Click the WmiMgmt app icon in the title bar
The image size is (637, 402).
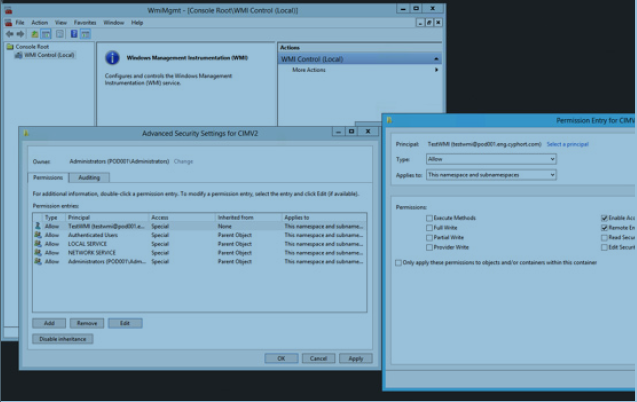(9, 10)
